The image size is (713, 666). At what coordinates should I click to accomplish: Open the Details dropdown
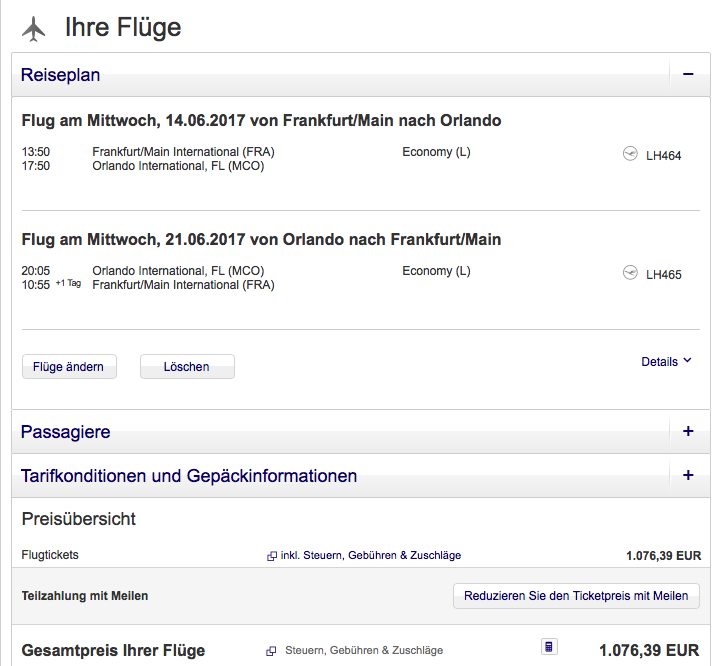pos(666,362)
